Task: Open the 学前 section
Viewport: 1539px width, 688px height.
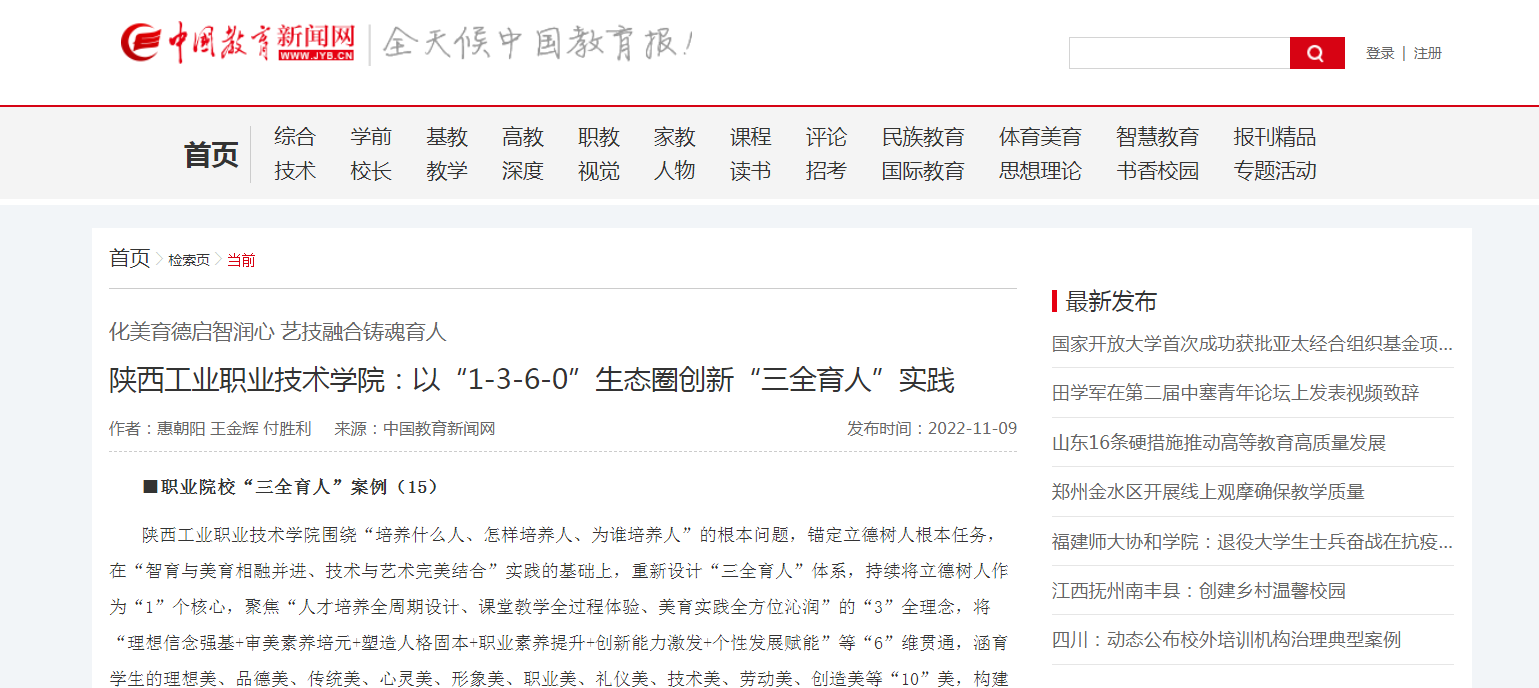Action: (371, 137)
